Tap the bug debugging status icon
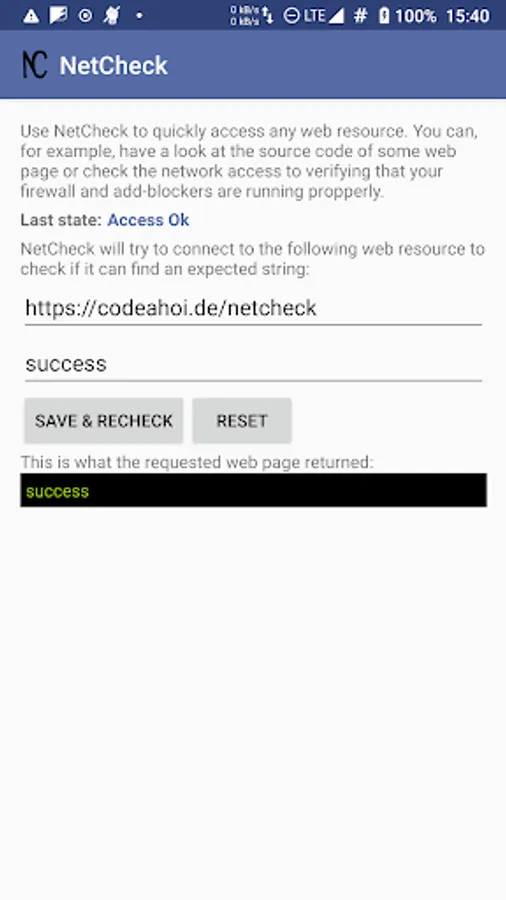The width and height of the screenshot is (506, 900). [x=111, y=16]
